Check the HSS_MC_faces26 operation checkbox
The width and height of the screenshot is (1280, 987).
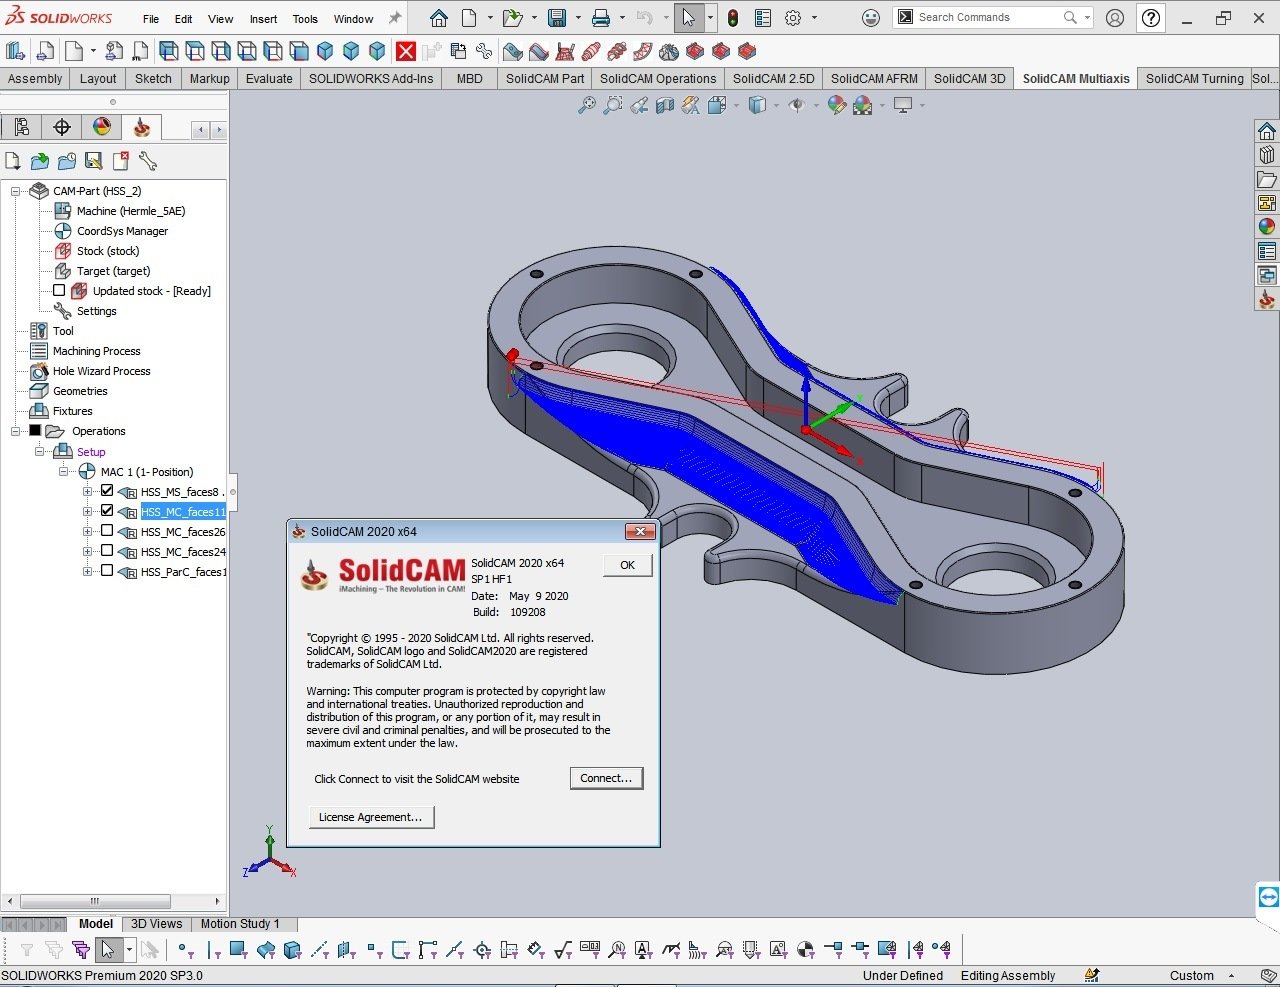pyautogui.click(x=107, y=531)
